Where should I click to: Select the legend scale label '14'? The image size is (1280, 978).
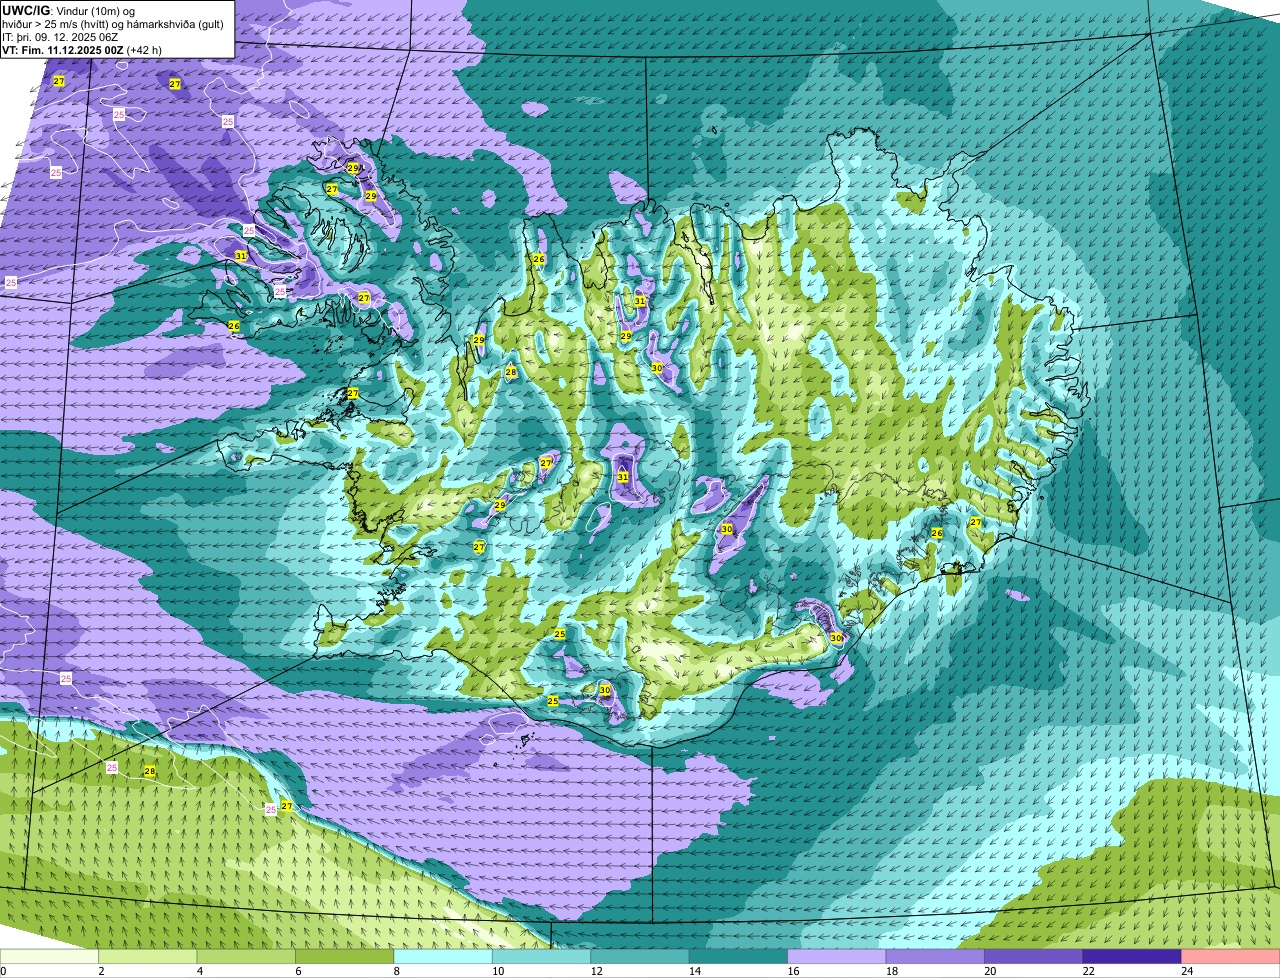695,971
